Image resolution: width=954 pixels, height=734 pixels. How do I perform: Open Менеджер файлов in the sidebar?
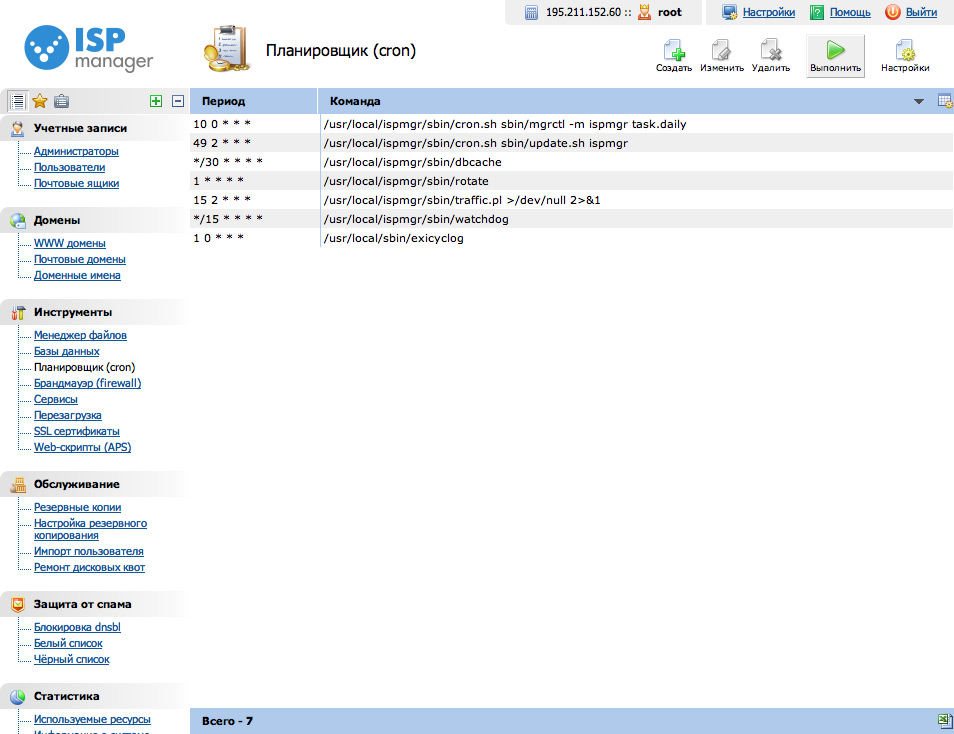[x=80, y=335]
